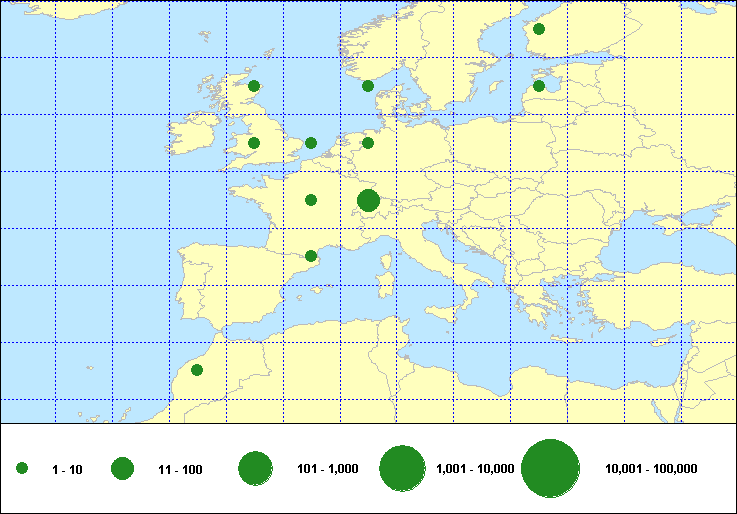Select the marker dot over southeast England

pyautogui.click(x=311, y=143)
